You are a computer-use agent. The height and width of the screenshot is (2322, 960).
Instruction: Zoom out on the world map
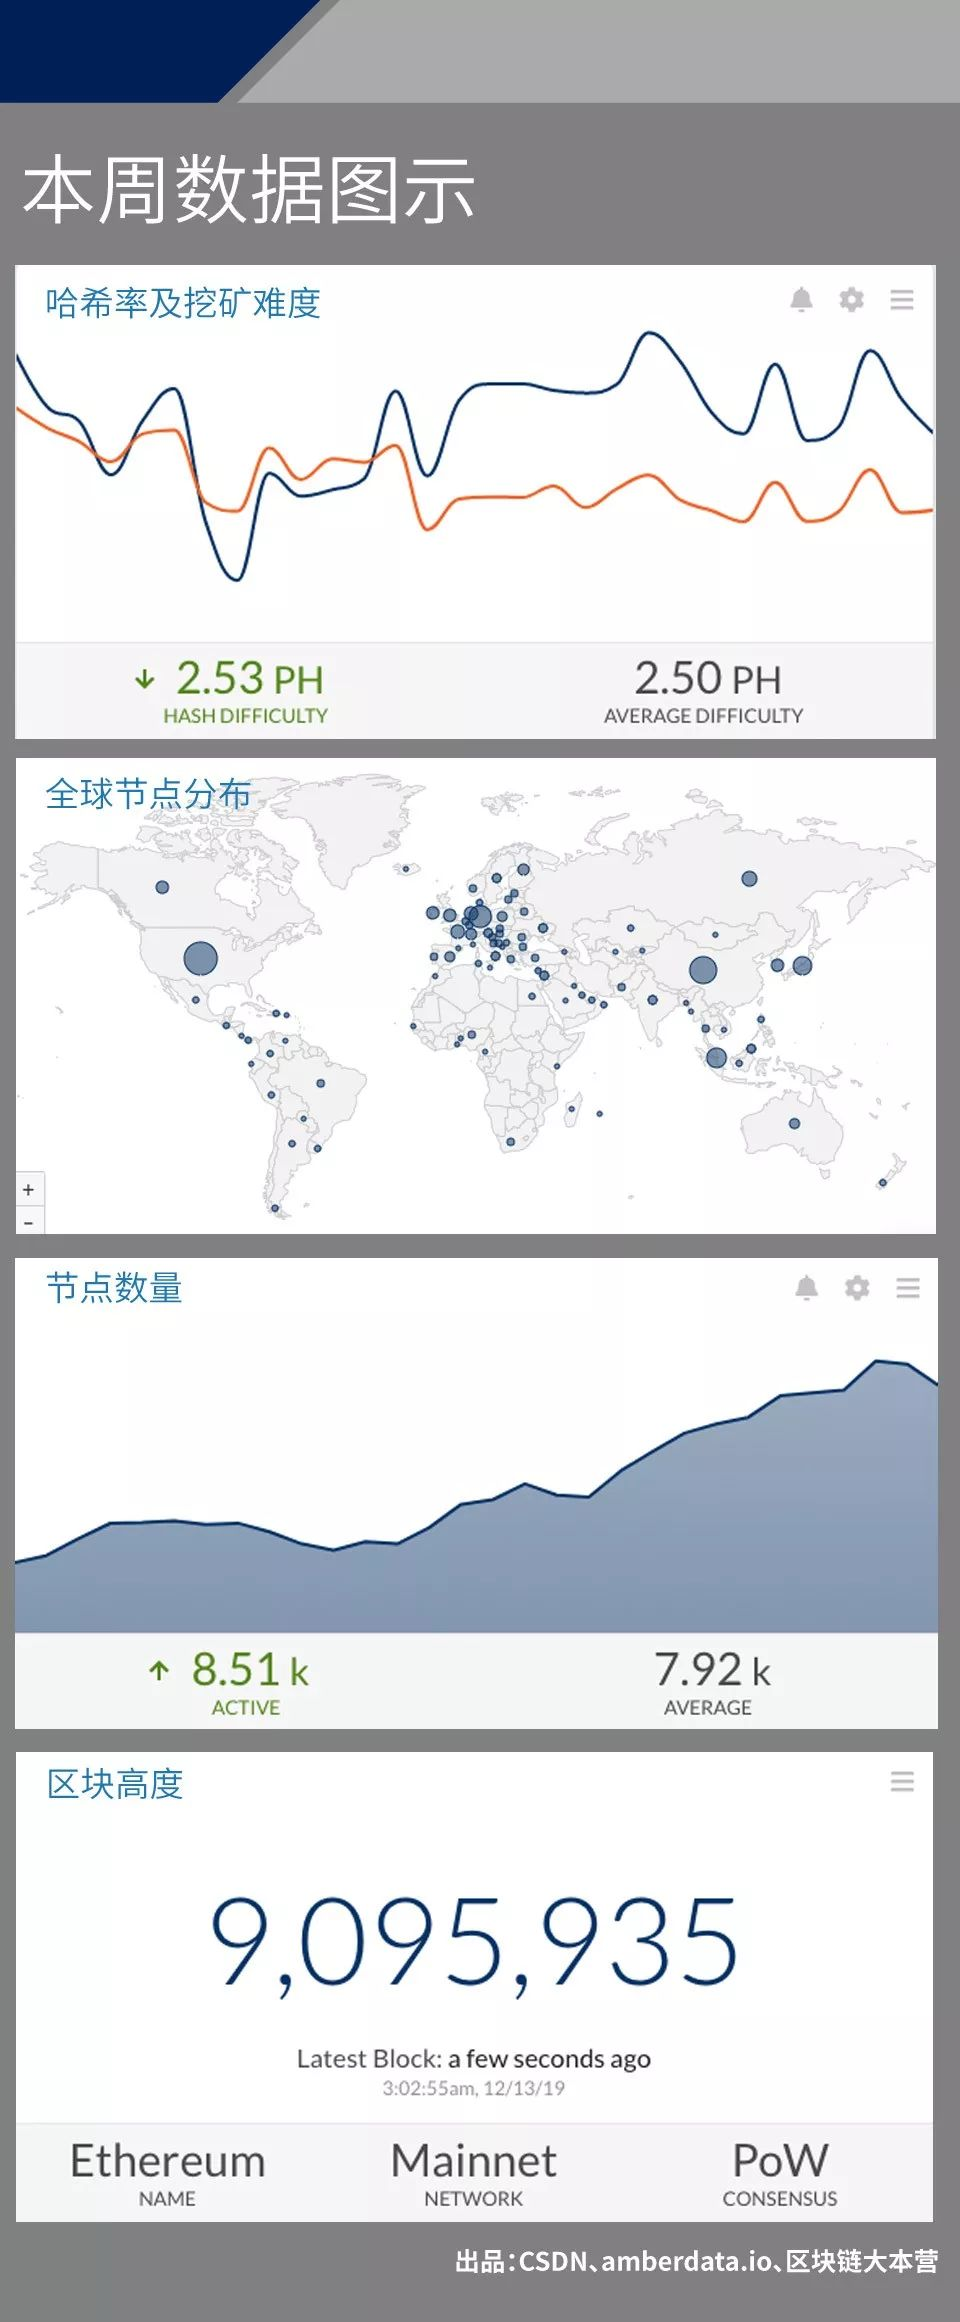pos(29,1221)
